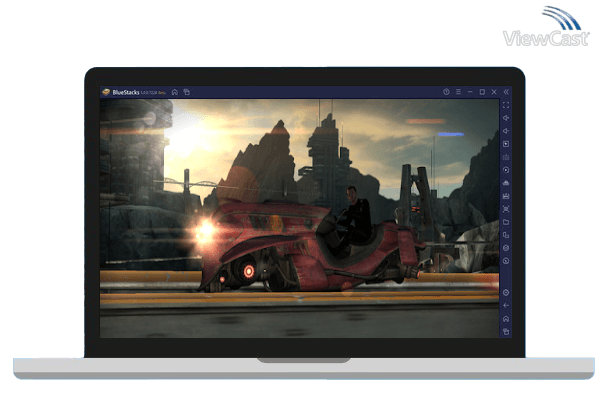Open the multi-instance icon in the title bar
The image size is (602, 414).
[x=187, y=92]
